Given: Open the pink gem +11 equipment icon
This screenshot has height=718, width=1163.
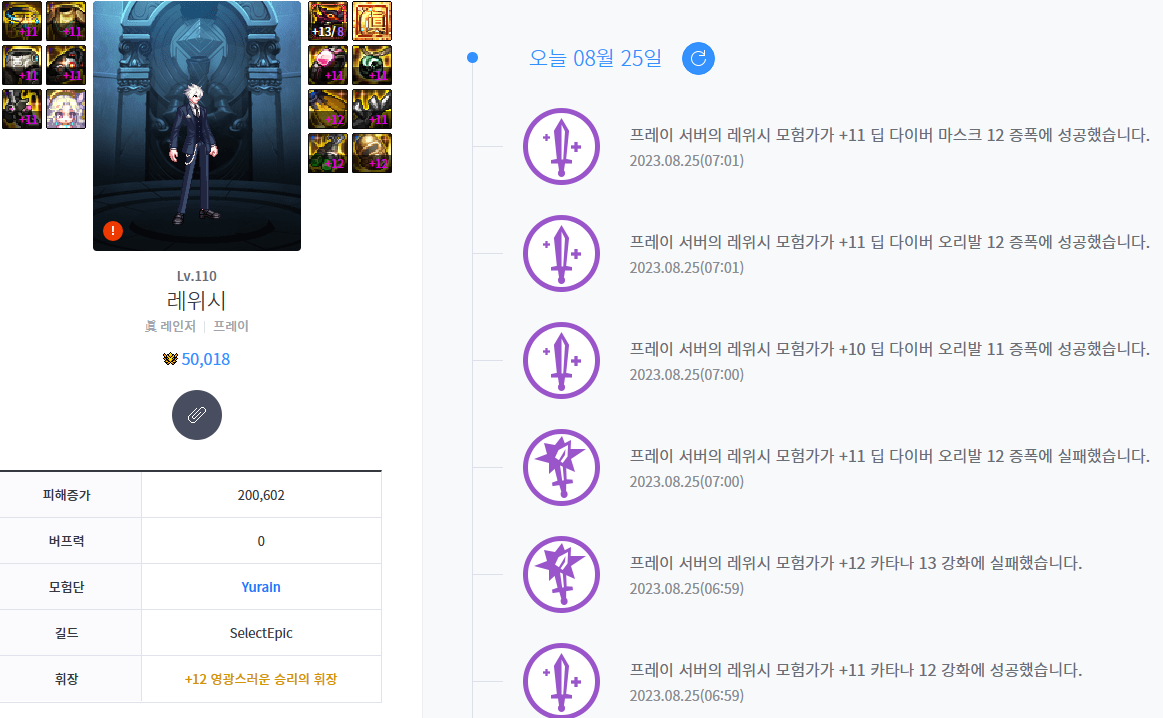Looking at the screenshot, I should click(x=328, y=65).
